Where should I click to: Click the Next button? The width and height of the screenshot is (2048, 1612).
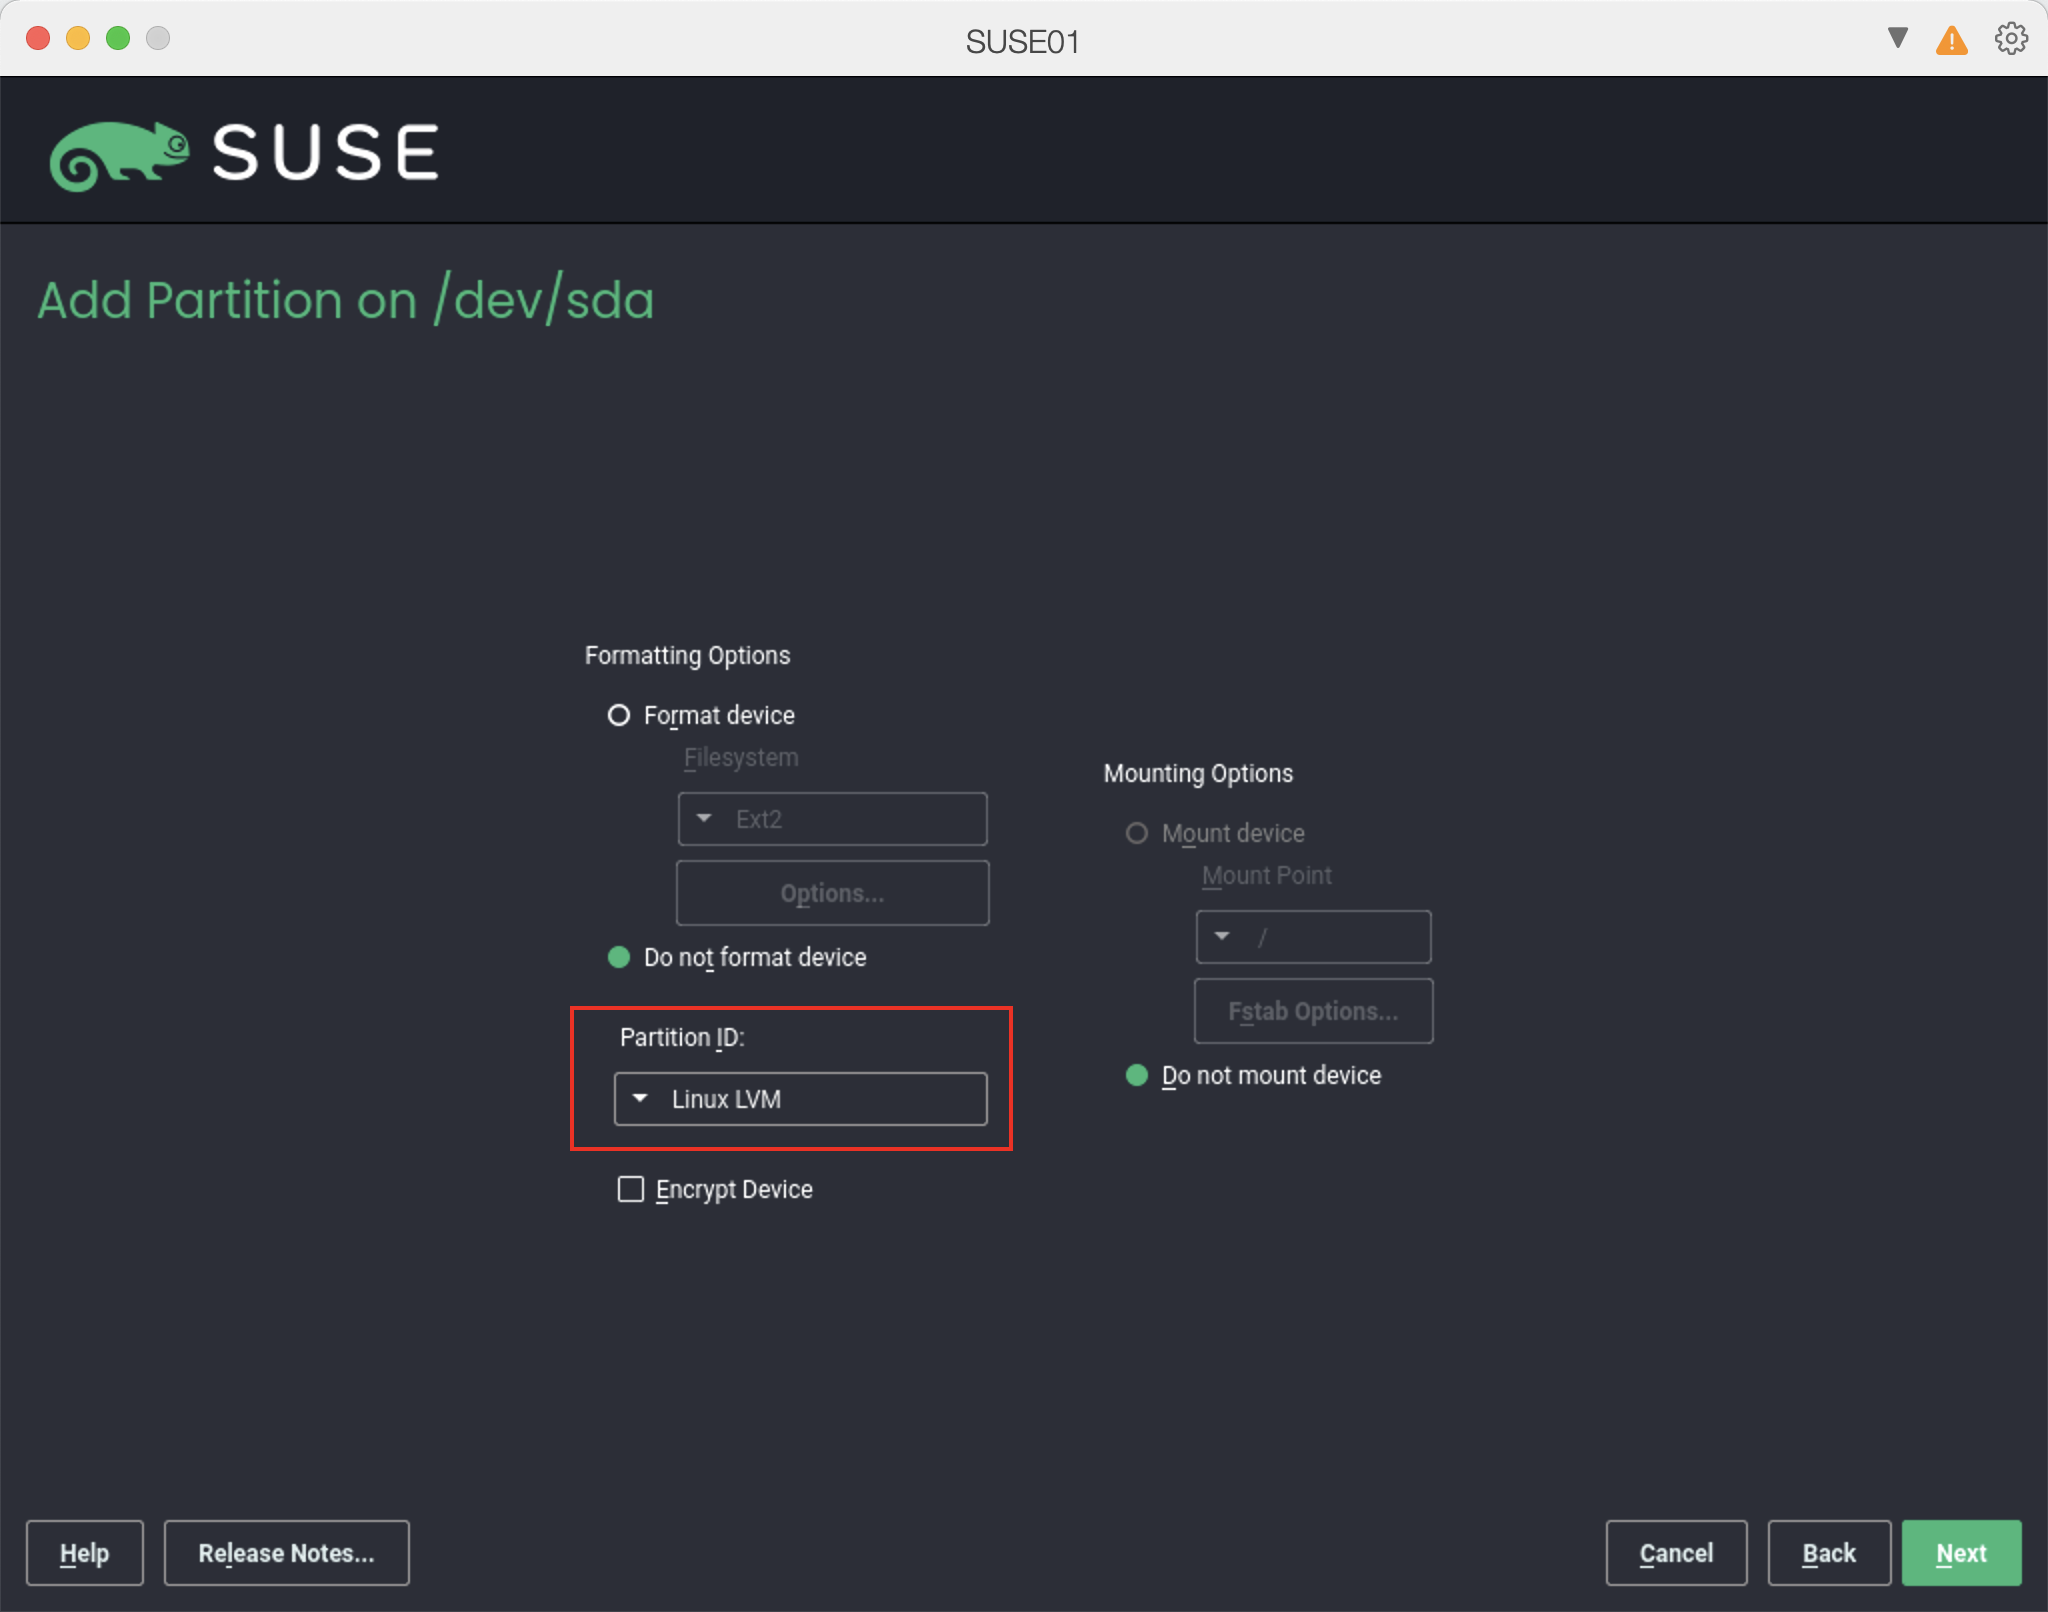coord(1960,1553)
